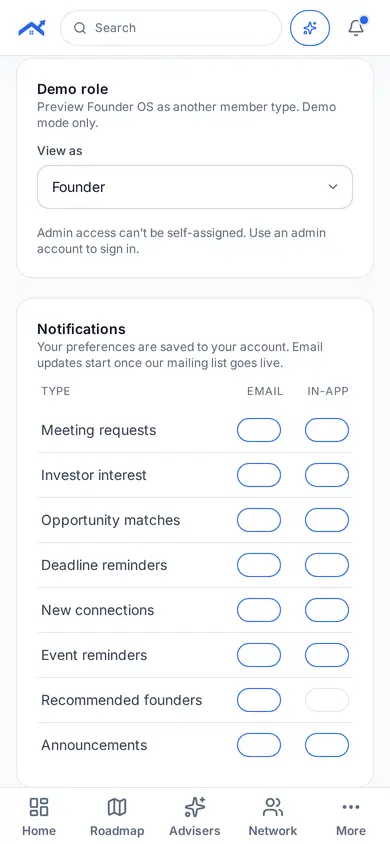390x844 pixels.
Task: Open Network people icon in bottom bar
Action: 273,807
